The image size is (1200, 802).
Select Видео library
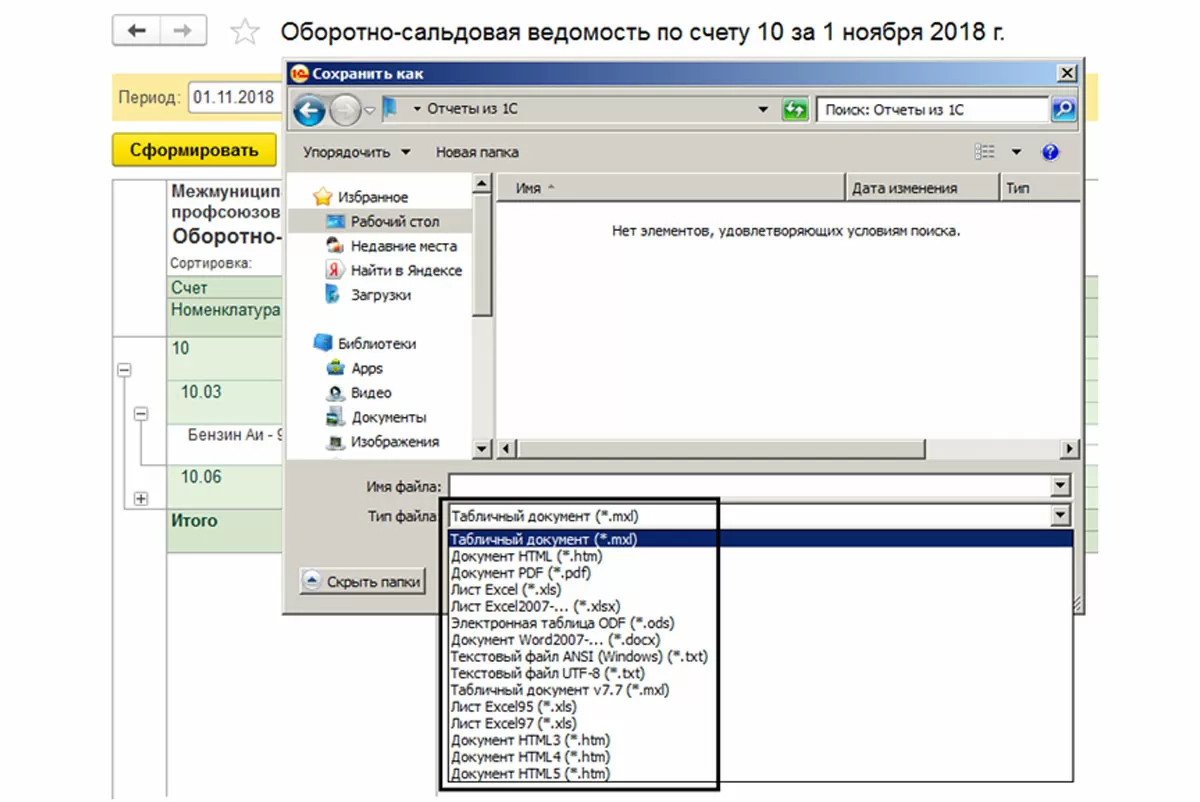pos(359,393)
